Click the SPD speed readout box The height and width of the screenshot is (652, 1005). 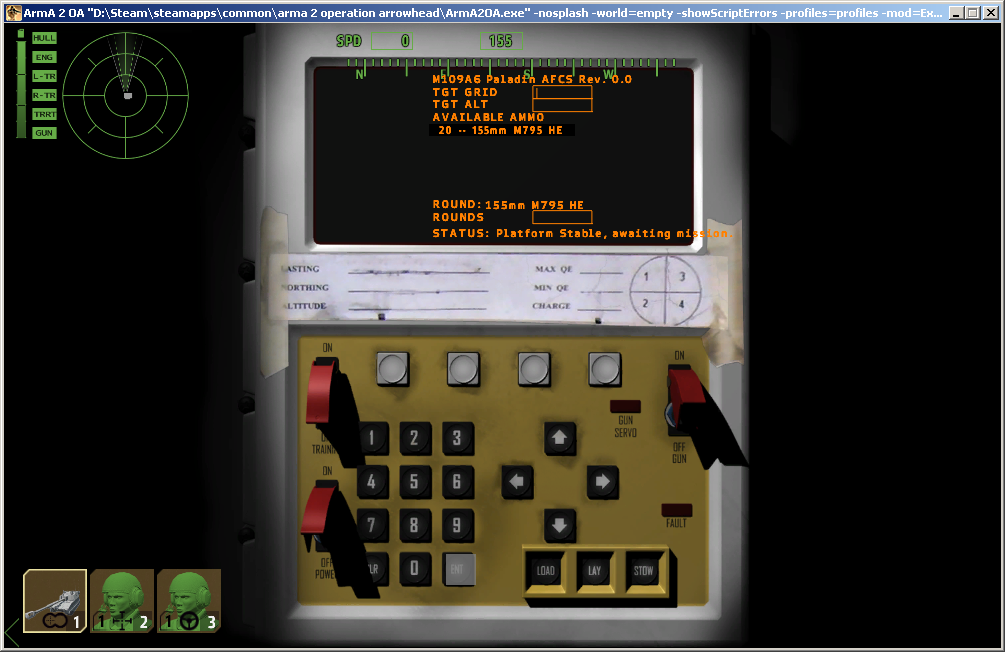pos(392,41)
